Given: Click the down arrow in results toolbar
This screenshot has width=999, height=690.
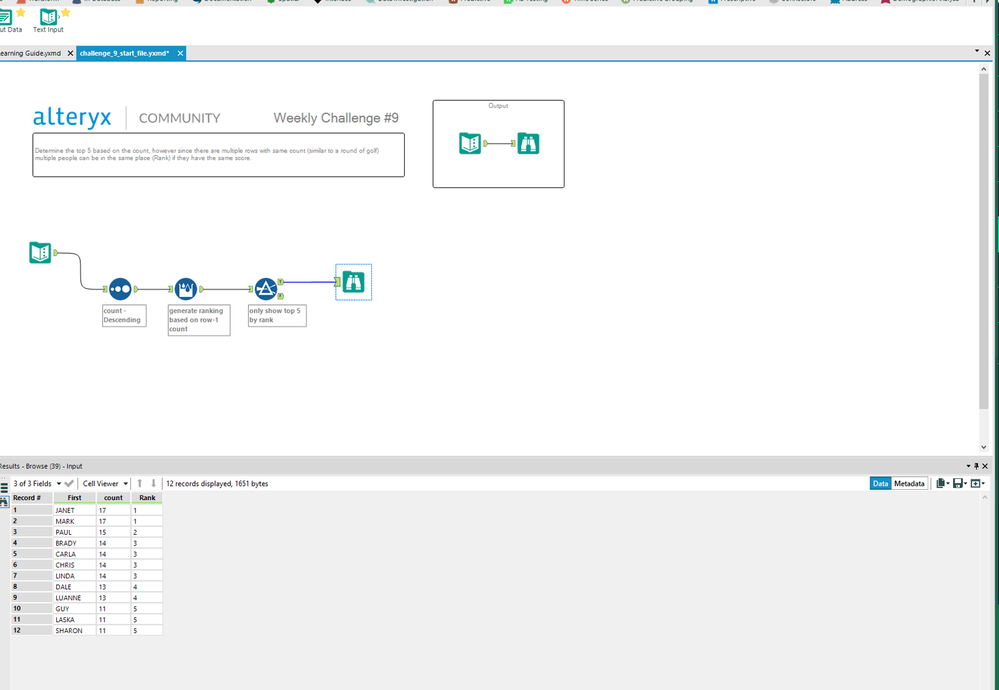Looking at the screenshot, I should coord(153,484).
